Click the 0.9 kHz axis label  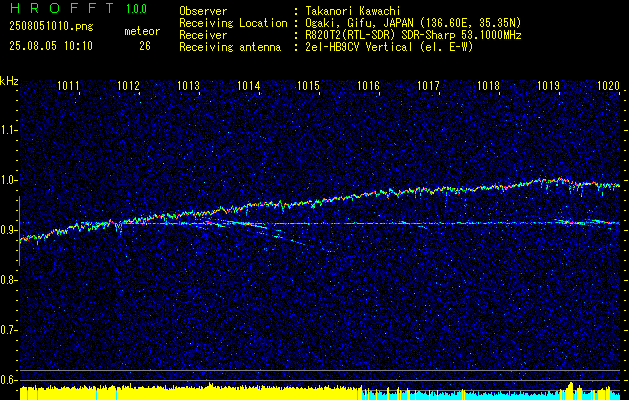pos(8,230)
